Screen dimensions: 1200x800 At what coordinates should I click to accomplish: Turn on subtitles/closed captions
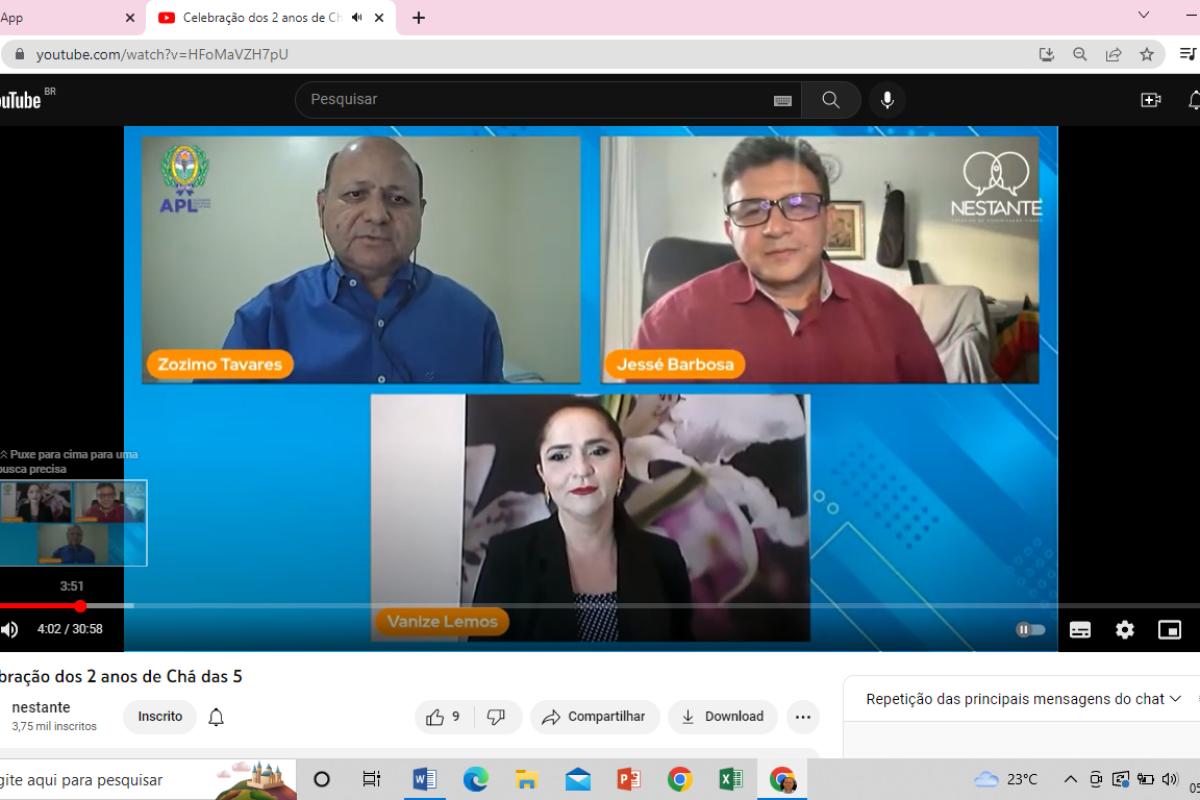(x=1080, y=630)
